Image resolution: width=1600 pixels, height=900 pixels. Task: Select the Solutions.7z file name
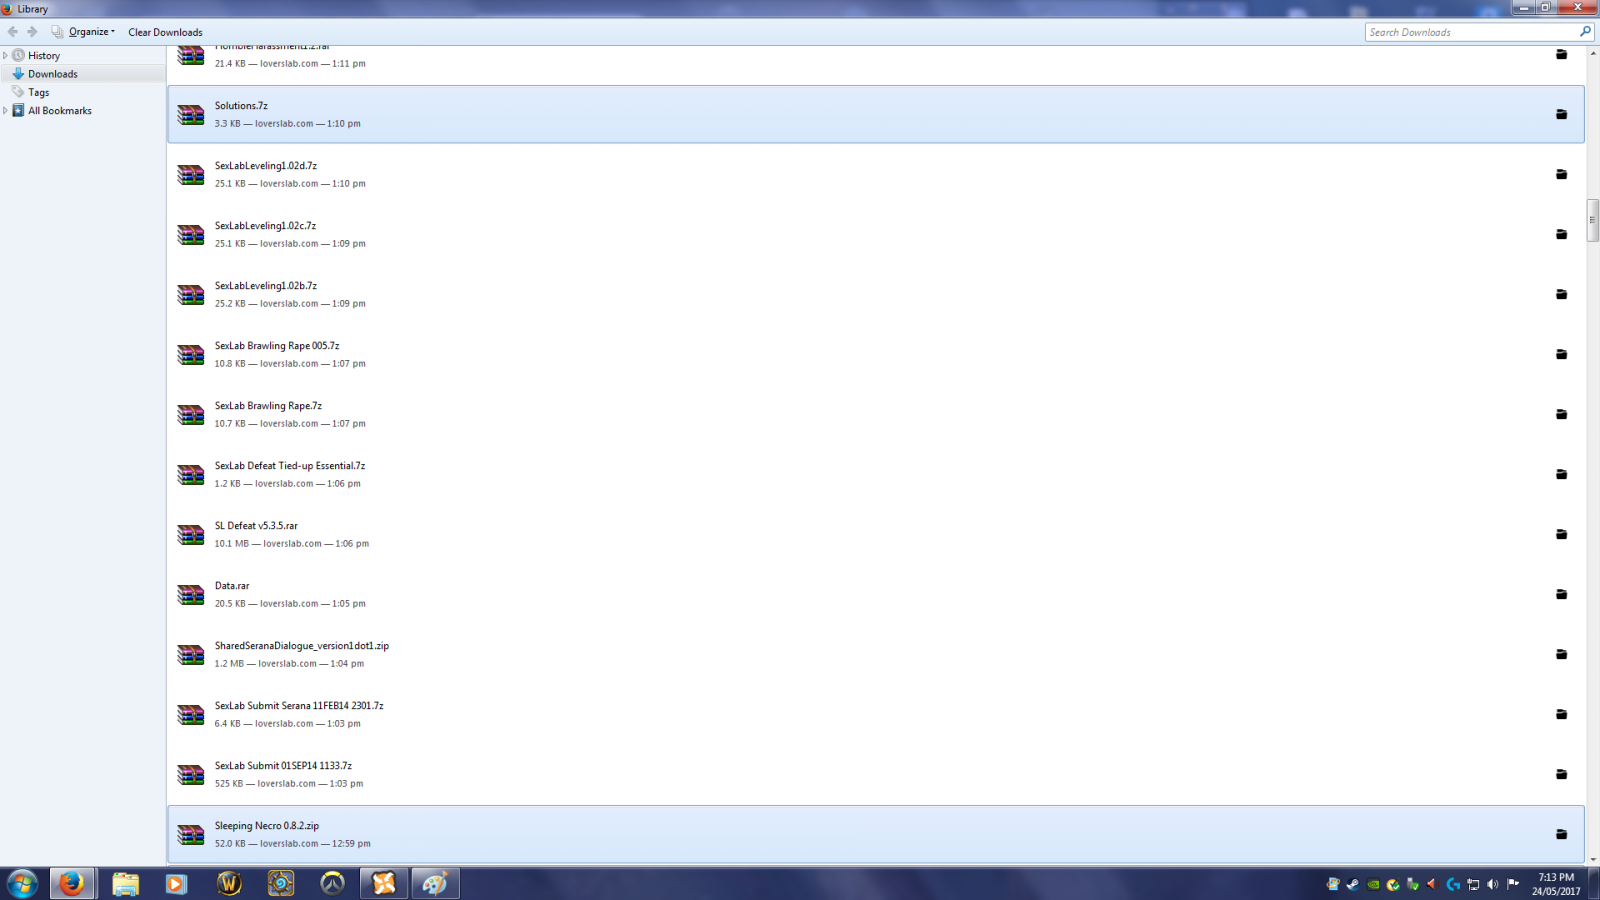[x=241, y=106]
